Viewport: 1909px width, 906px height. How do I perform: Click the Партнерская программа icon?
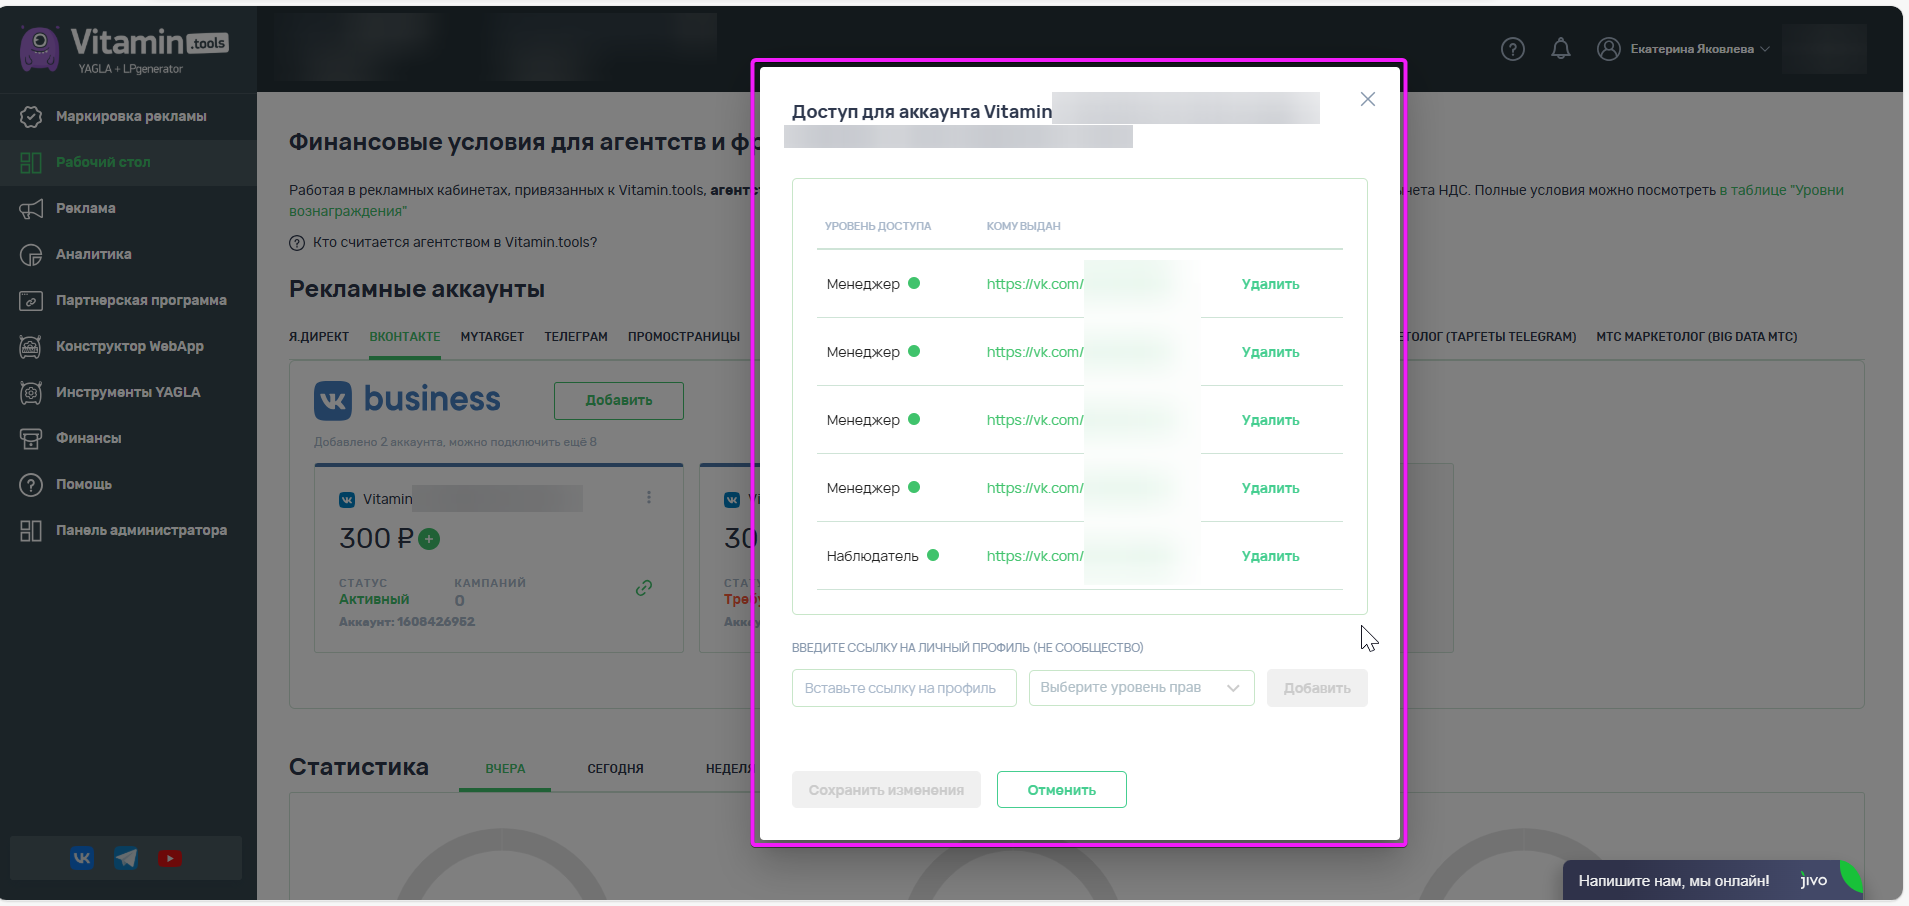pos(31,301)
